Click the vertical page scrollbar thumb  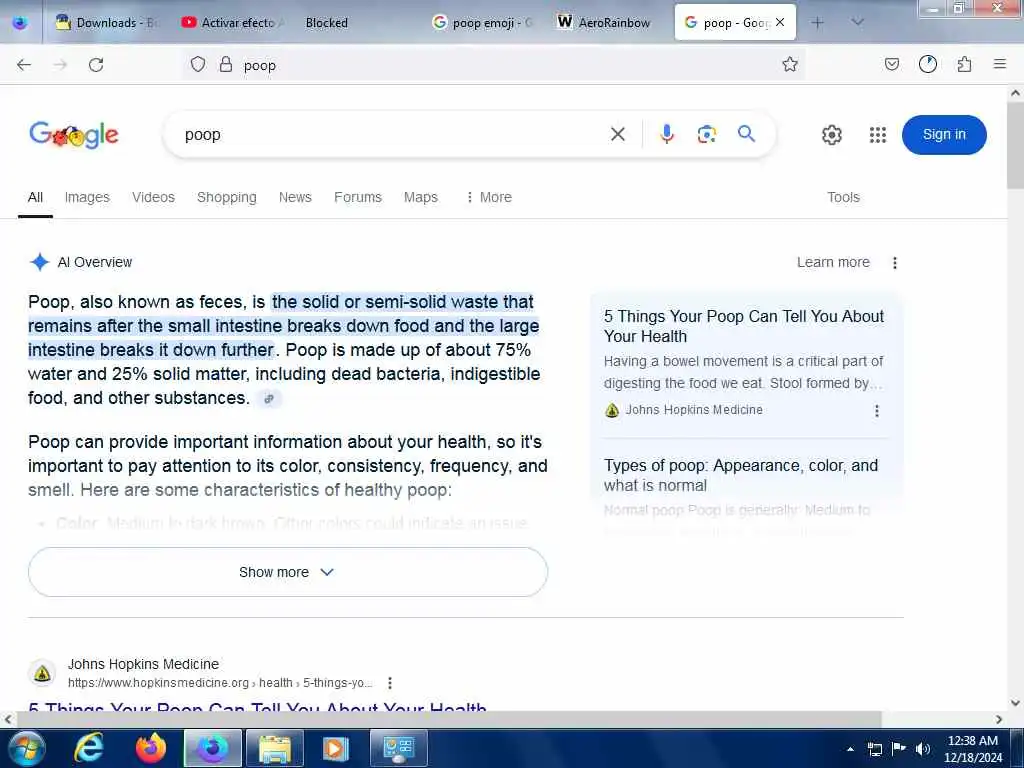pos(1016,145)
